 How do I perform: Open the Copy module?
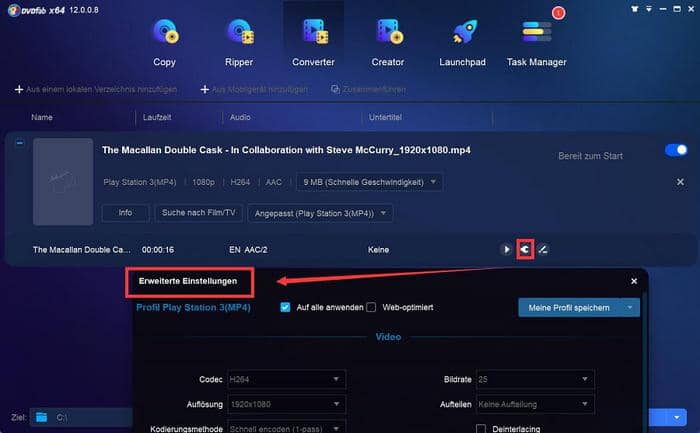coord(164,43)
